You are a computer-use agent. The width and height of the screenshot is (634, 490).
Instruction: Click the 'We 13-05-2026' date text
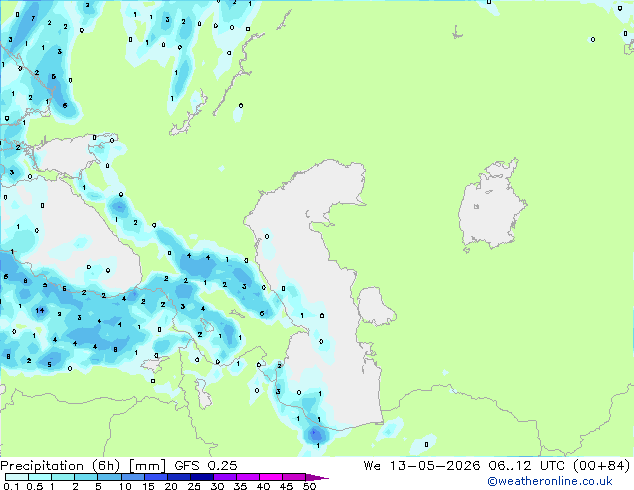pyautogui.click(x=422, y=466)
